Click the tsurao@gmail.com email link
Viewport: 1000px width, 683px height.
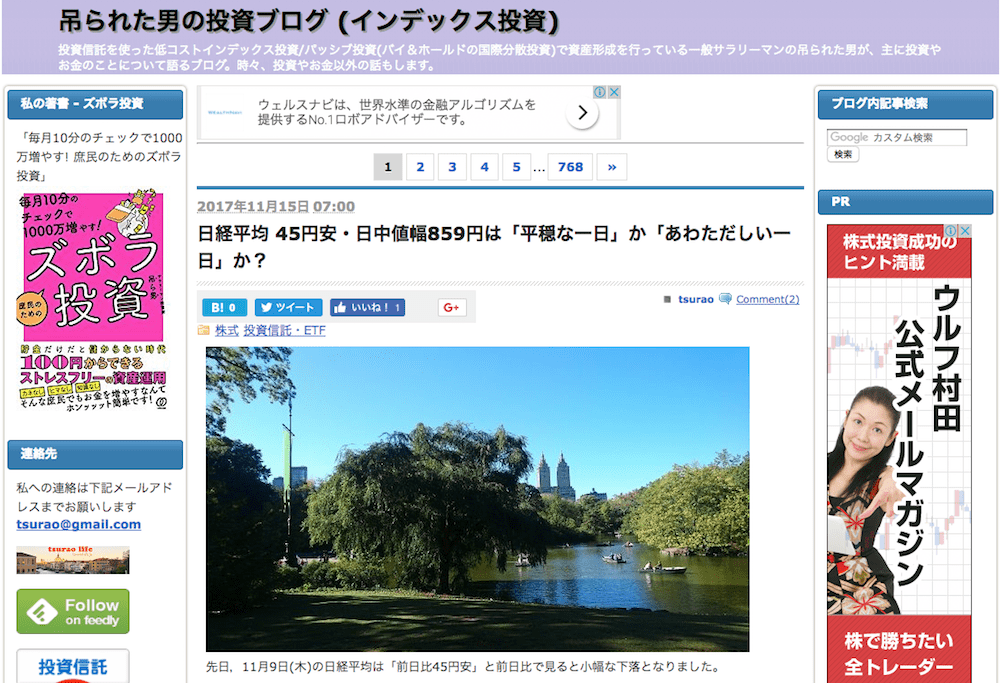coord(78,524)
